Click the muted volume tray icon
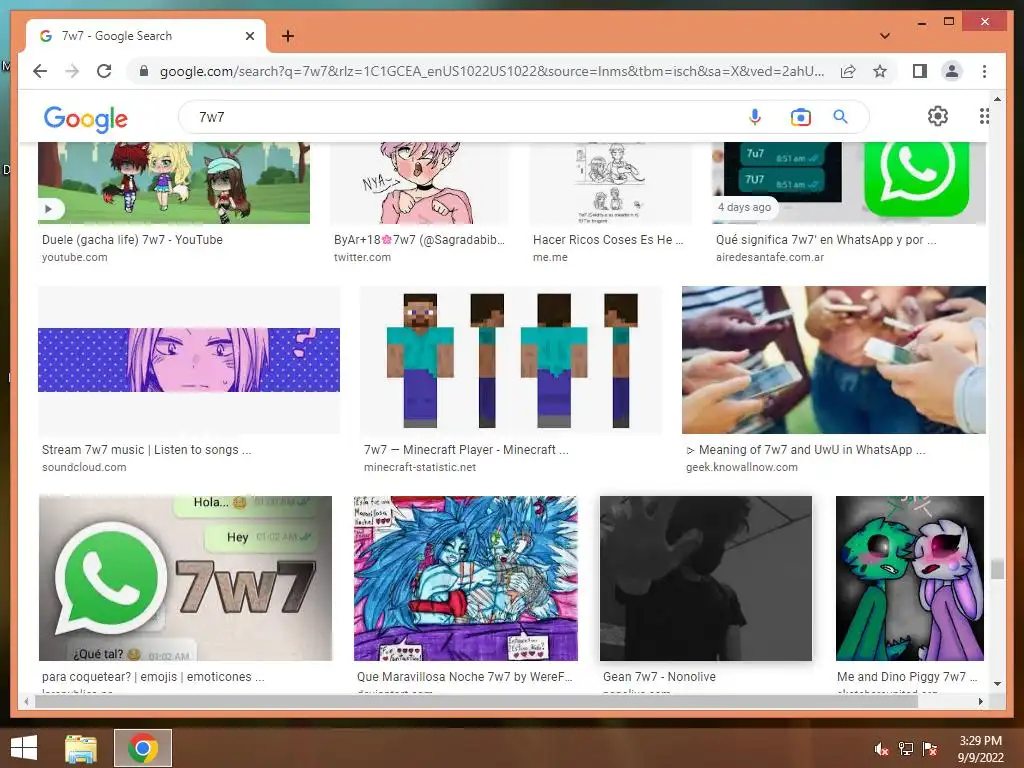Viewport: 1024px width, 768px height. point(881,749)
